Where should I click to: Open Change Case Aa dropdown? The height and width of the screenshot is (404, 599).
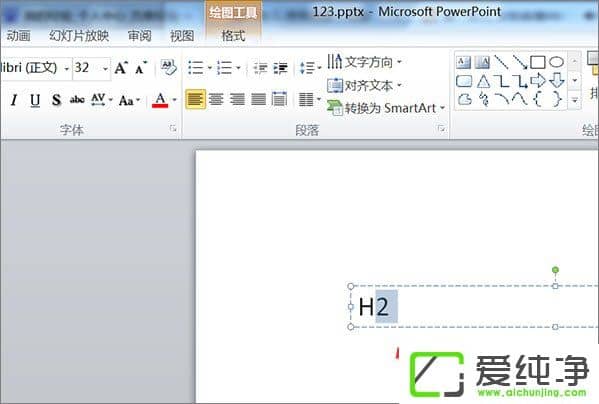[130, 100]
